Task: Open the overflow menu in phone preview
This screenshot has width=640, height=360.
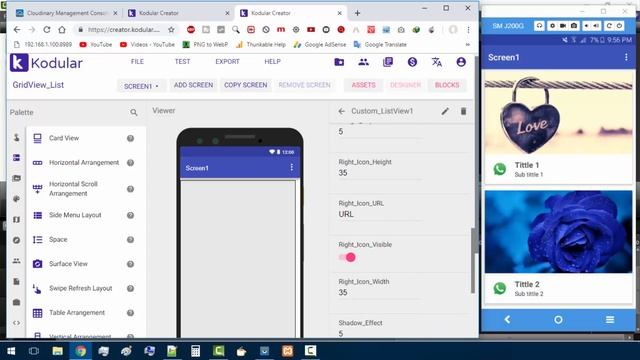Action: (x=291, y=167)
